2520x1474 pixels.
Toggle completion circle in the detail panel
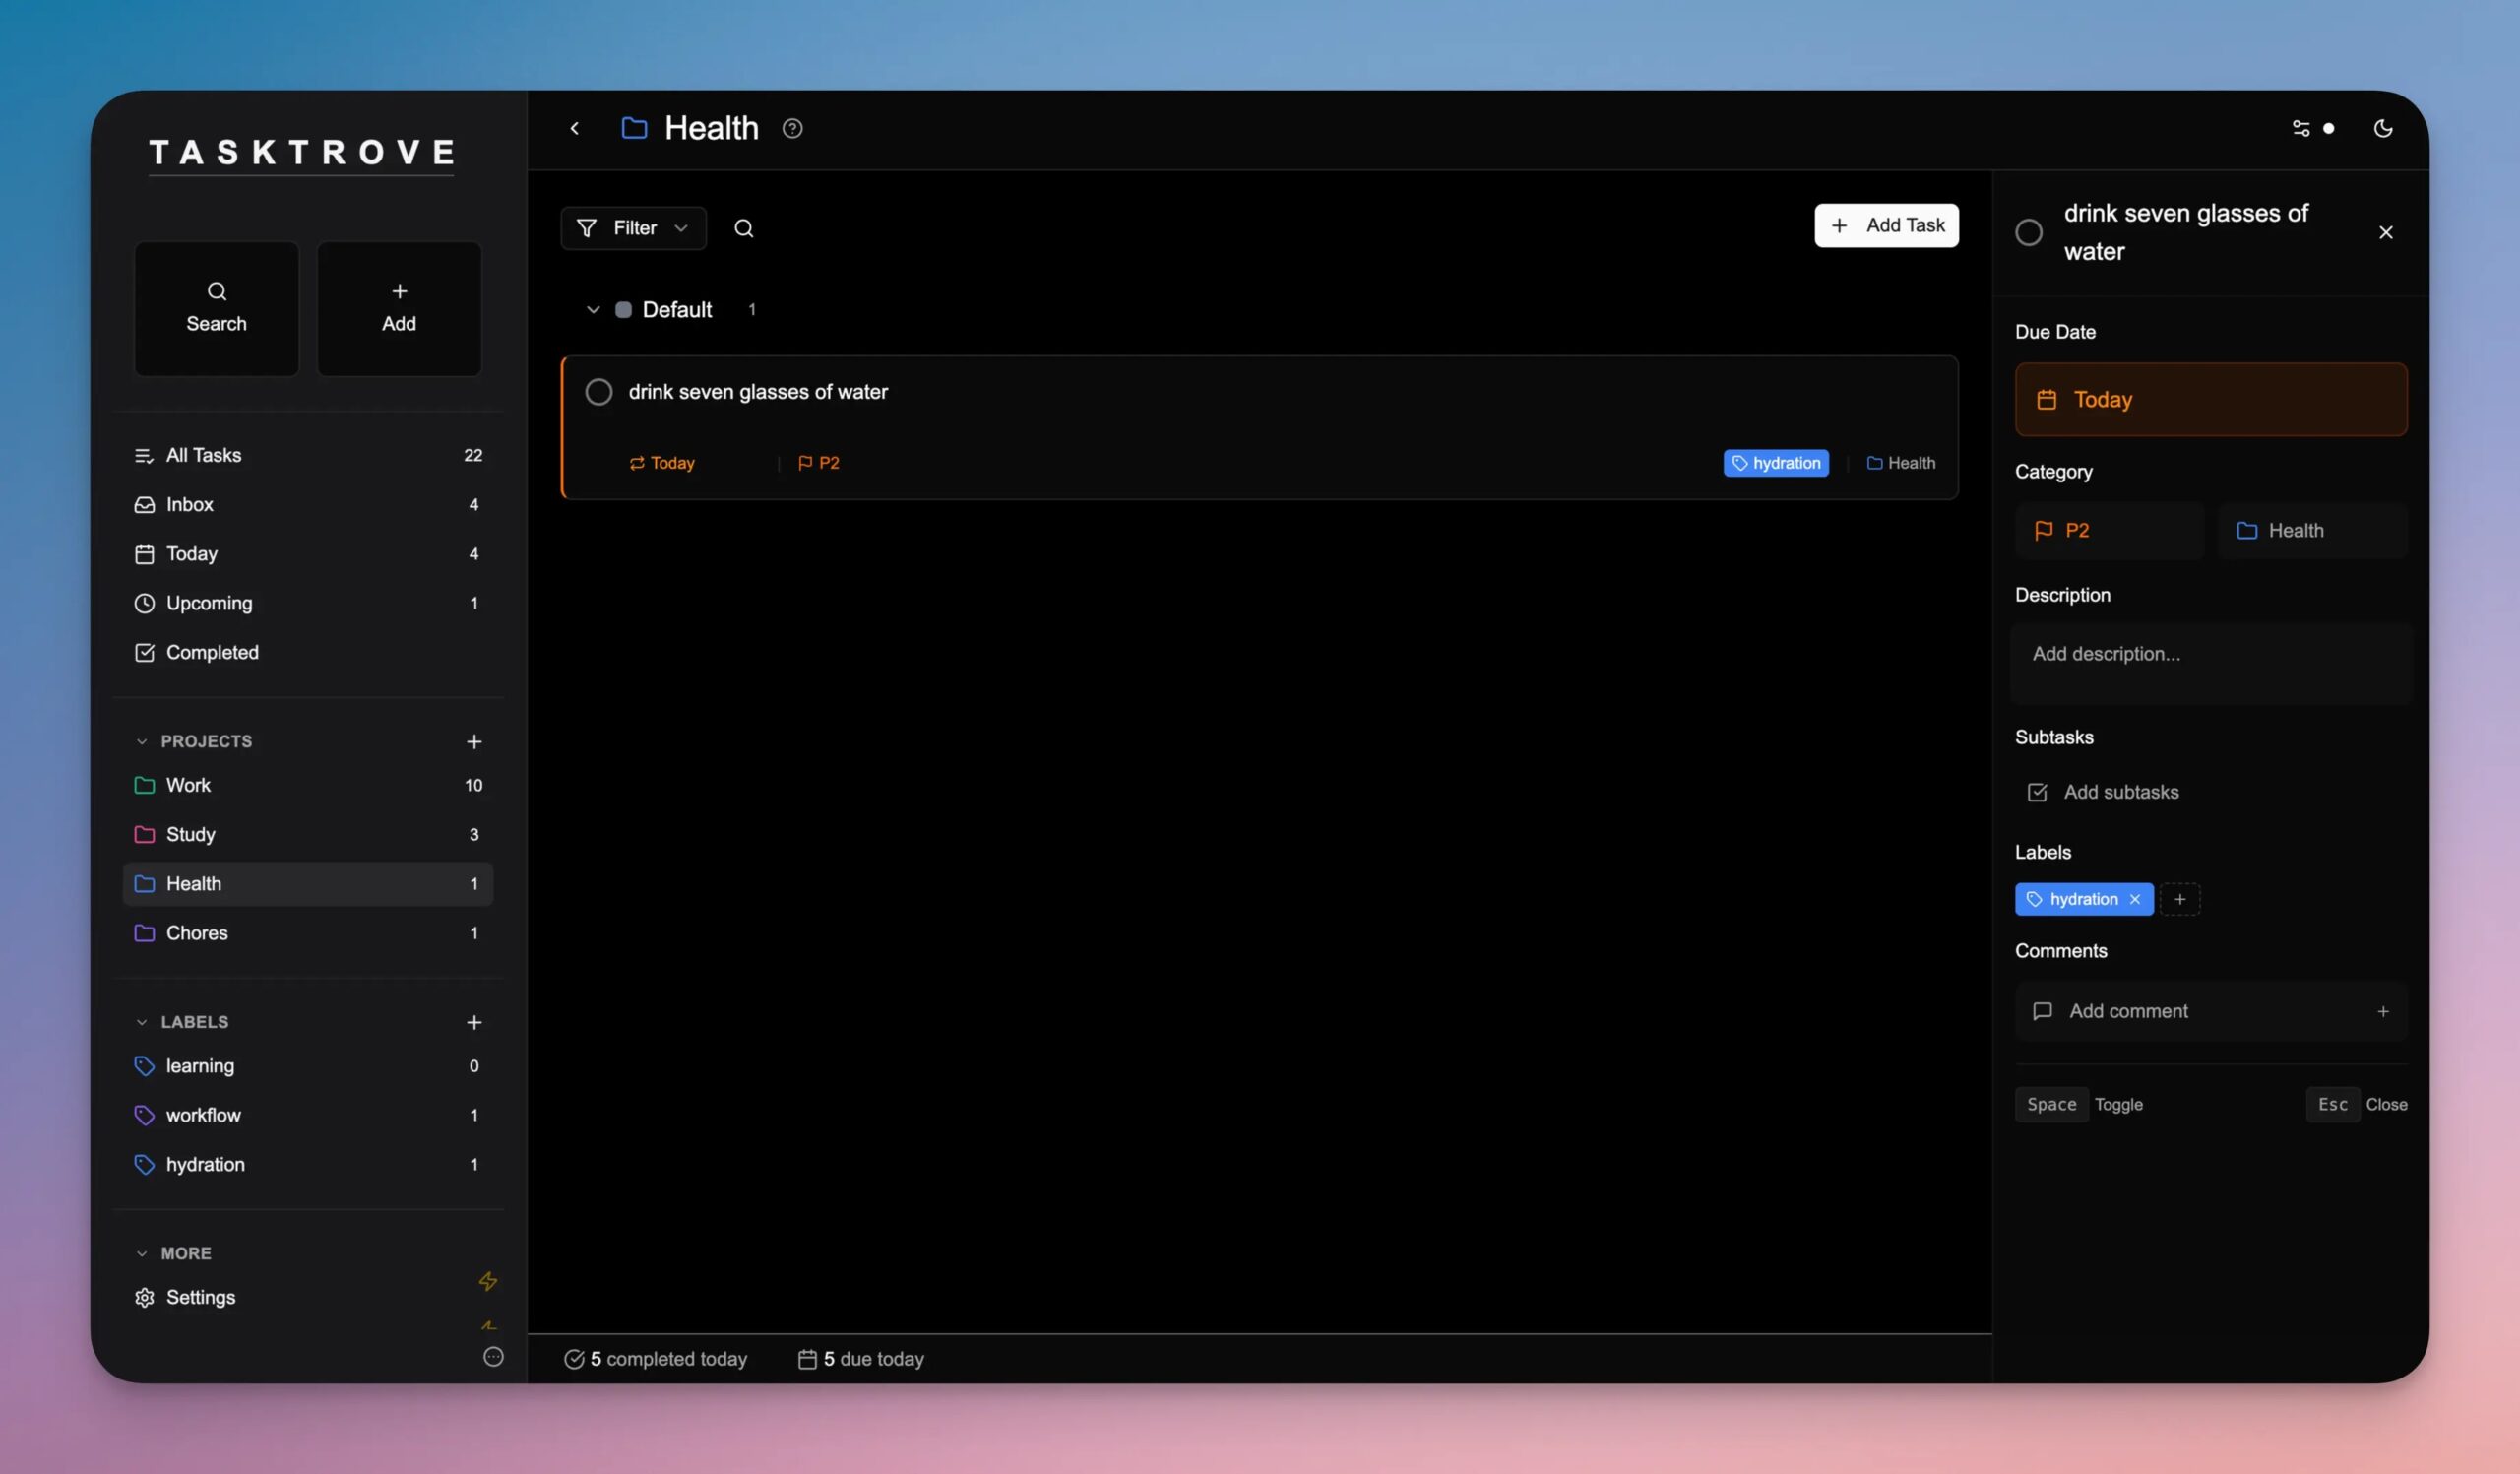tap(2028, 232)
